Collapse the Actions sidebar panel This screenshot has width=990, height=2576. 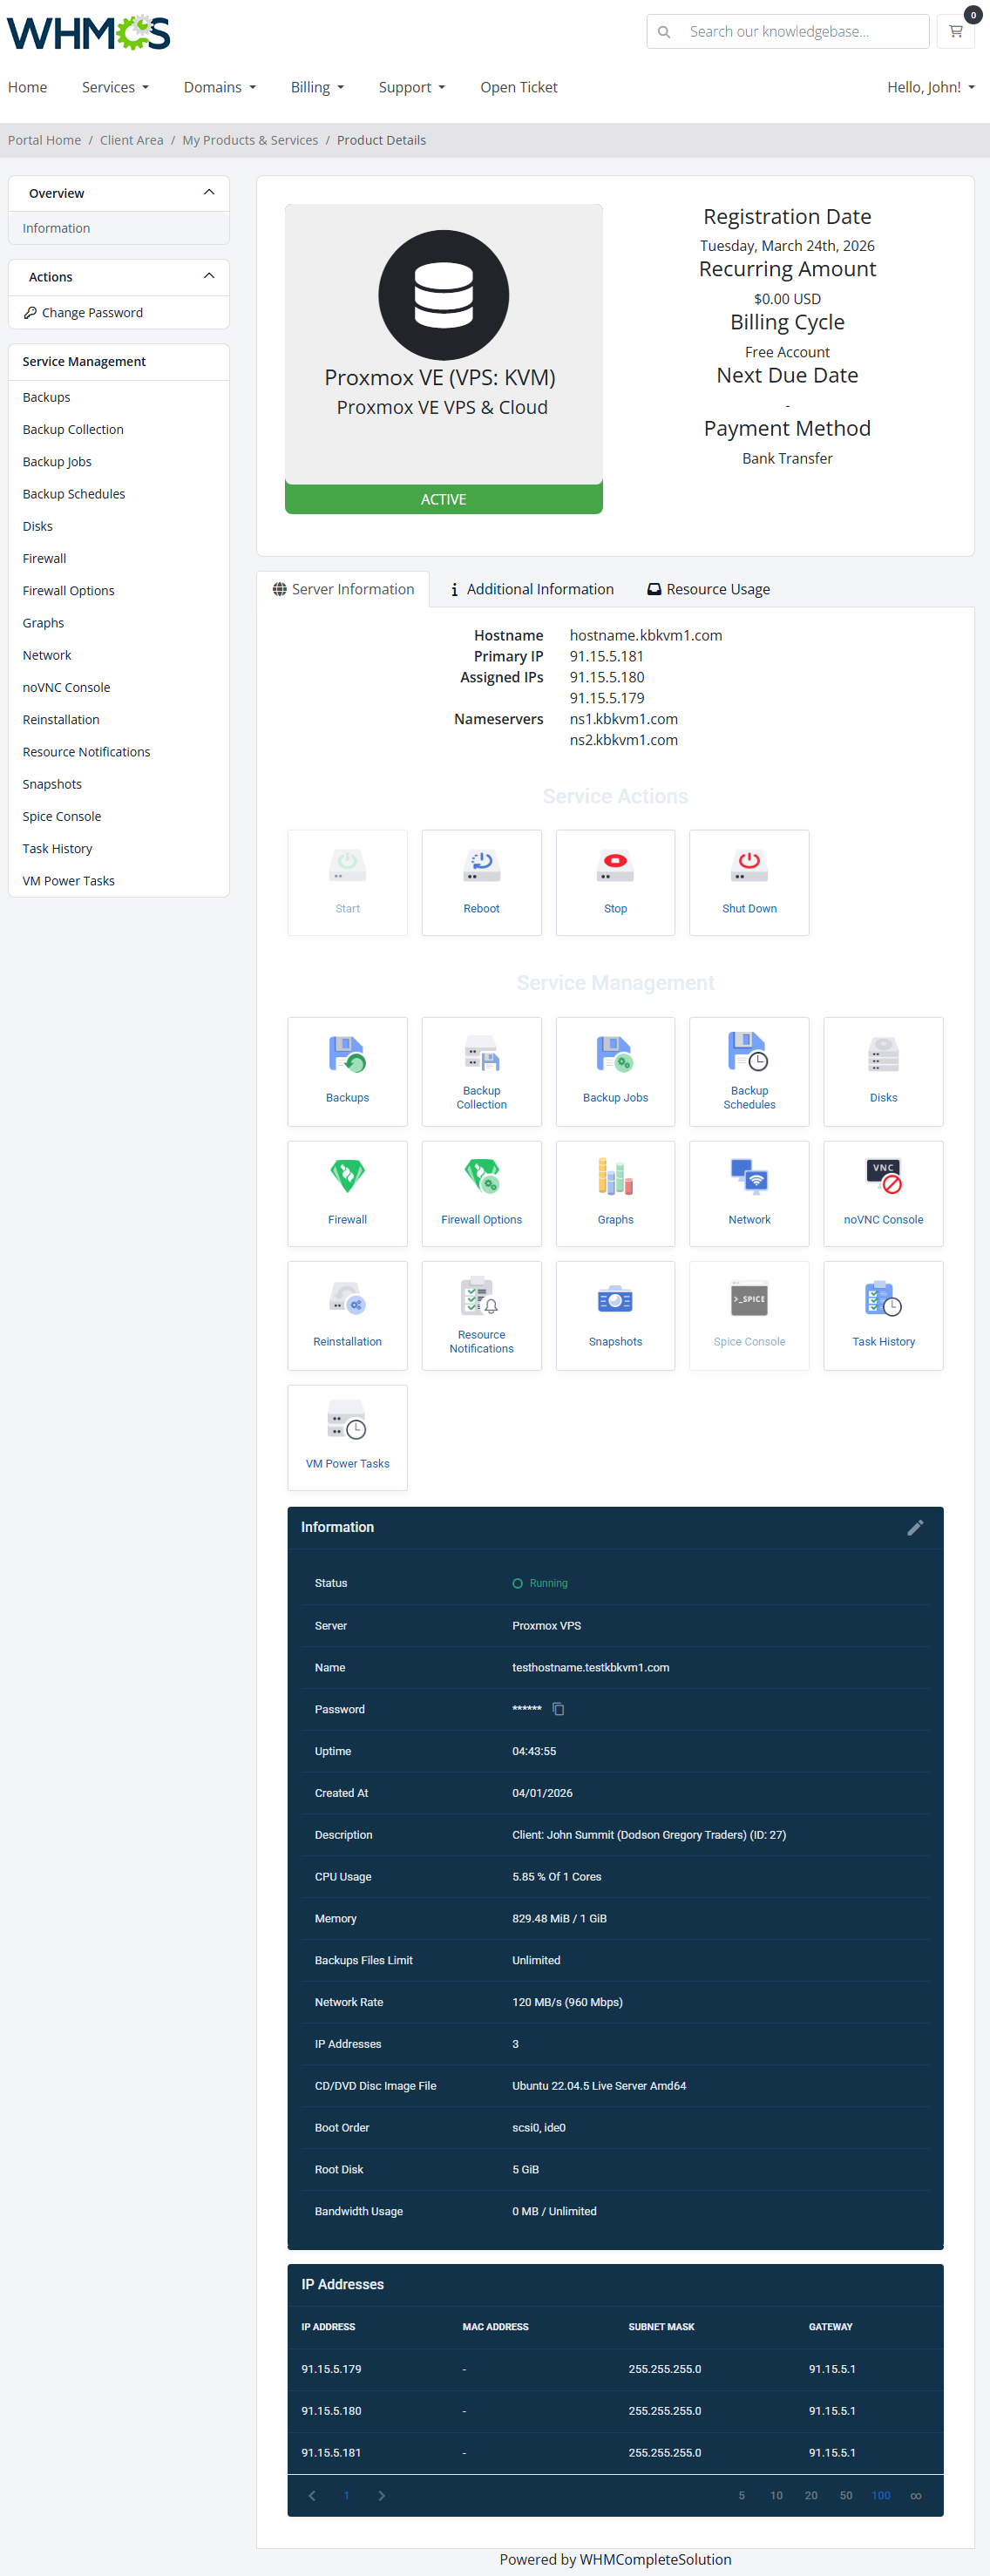point(209,277)
